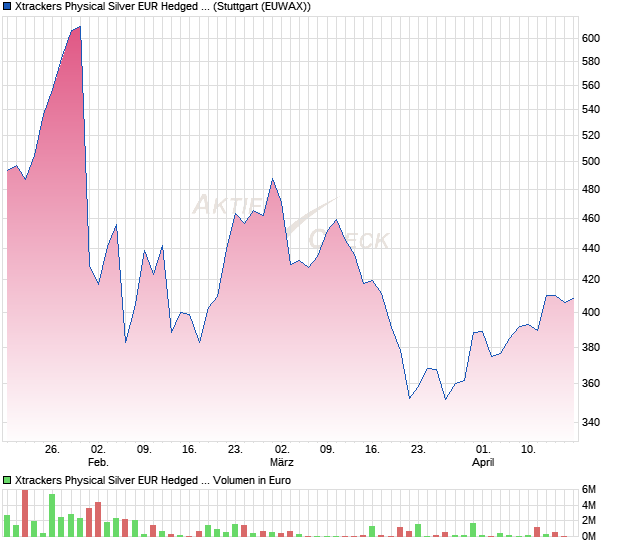Click the 6M volume axis label
The height and width of the screenshot is (546, 620).
click(x=591, y=489)
